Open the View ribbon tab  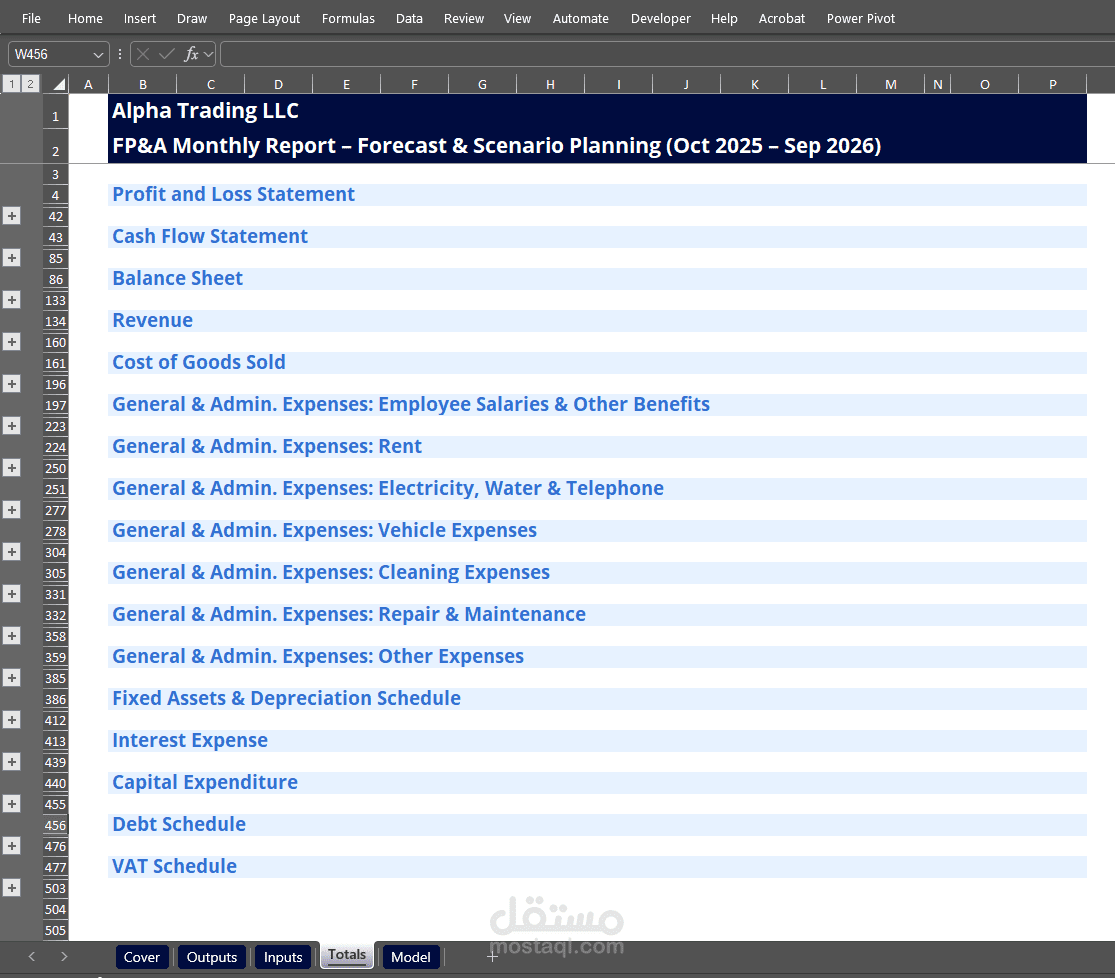point(517,18)
